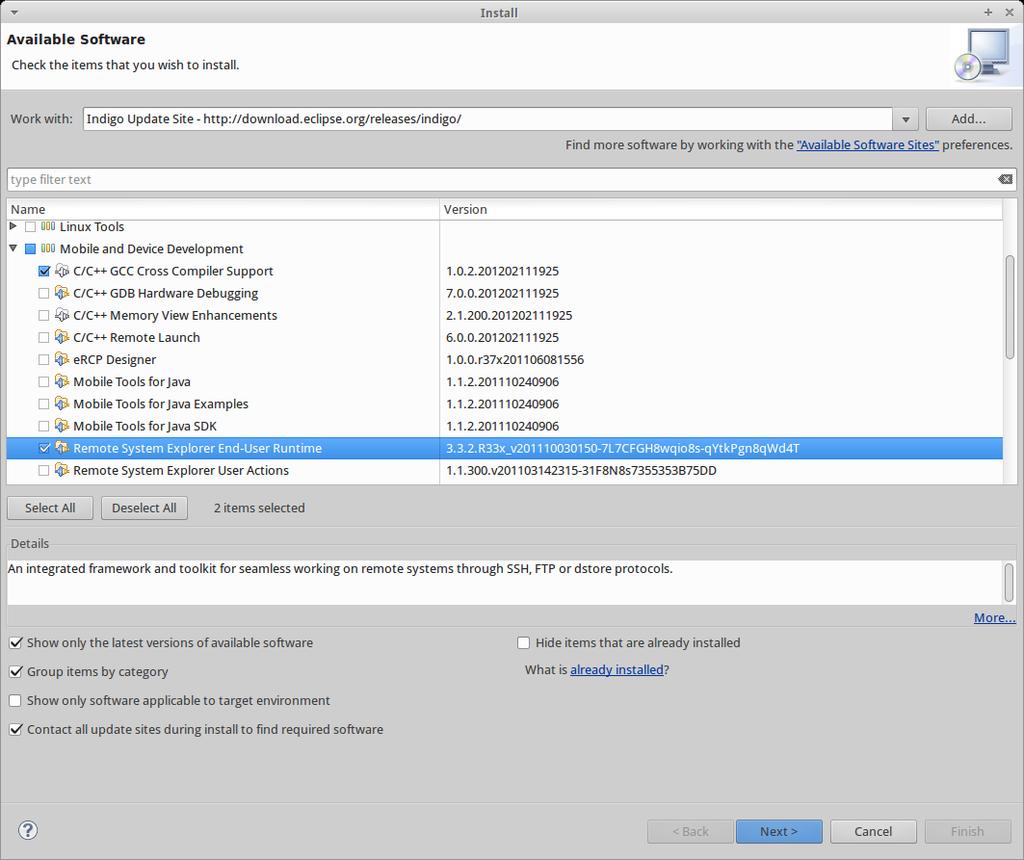Maximize the Install window with plus icon
The image size is (1024, 860).
tap(988, 12)
